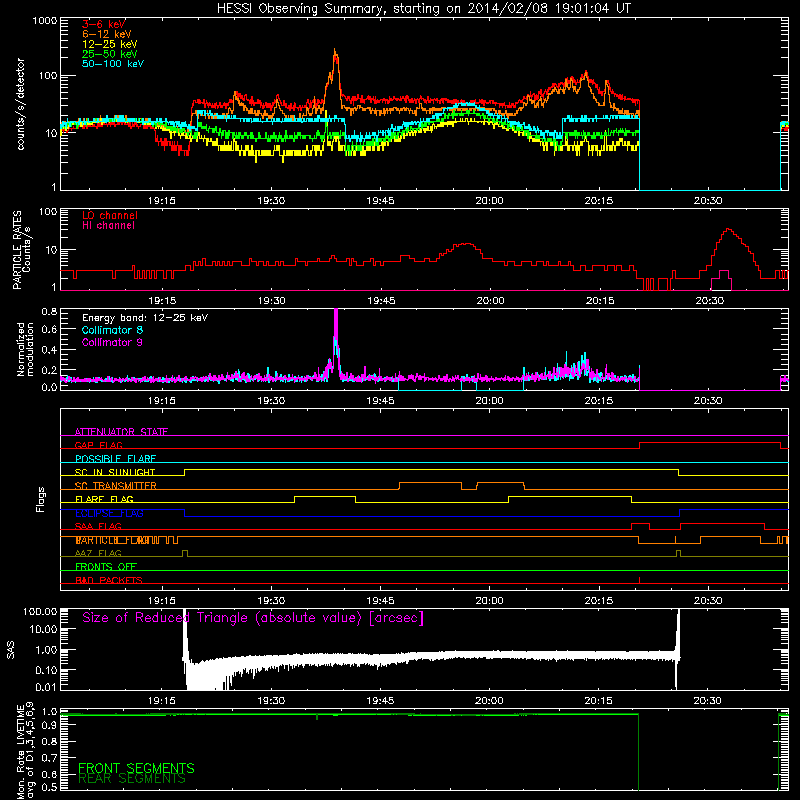
Task: Click the FLARE FLAG label
Action: (104, 499)
